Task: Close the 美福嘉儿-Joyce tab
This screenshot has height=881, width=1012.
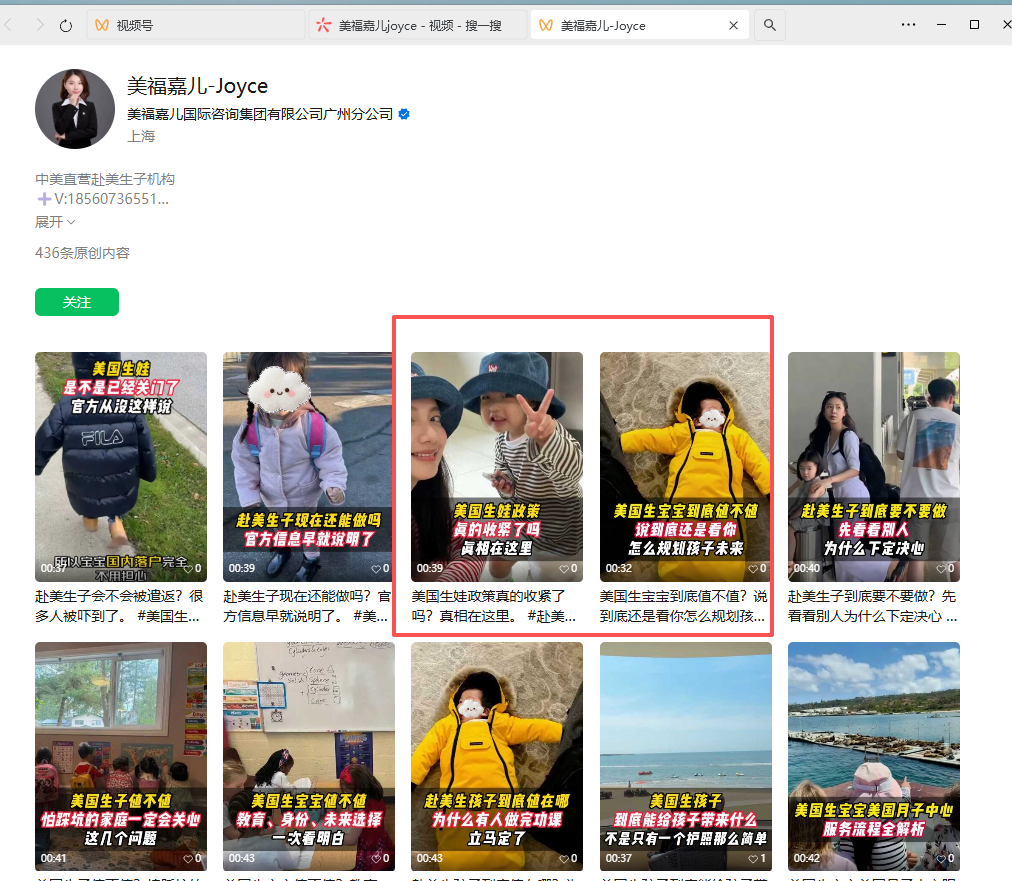Action: (733, 25)
